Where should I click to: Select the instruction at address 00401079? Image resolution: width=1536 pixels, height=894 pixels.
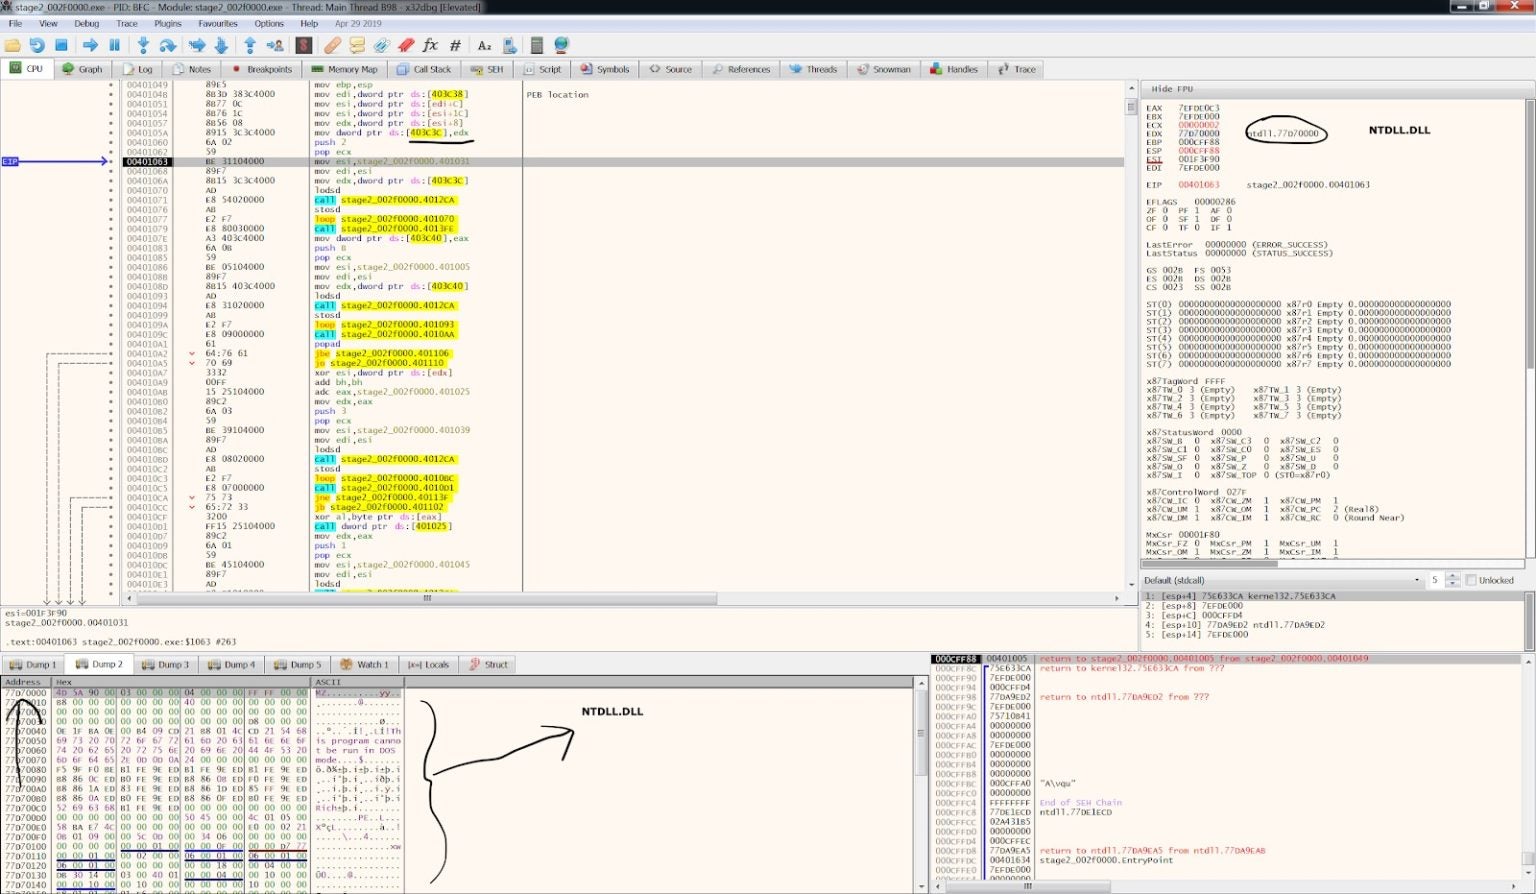[147, 229]
